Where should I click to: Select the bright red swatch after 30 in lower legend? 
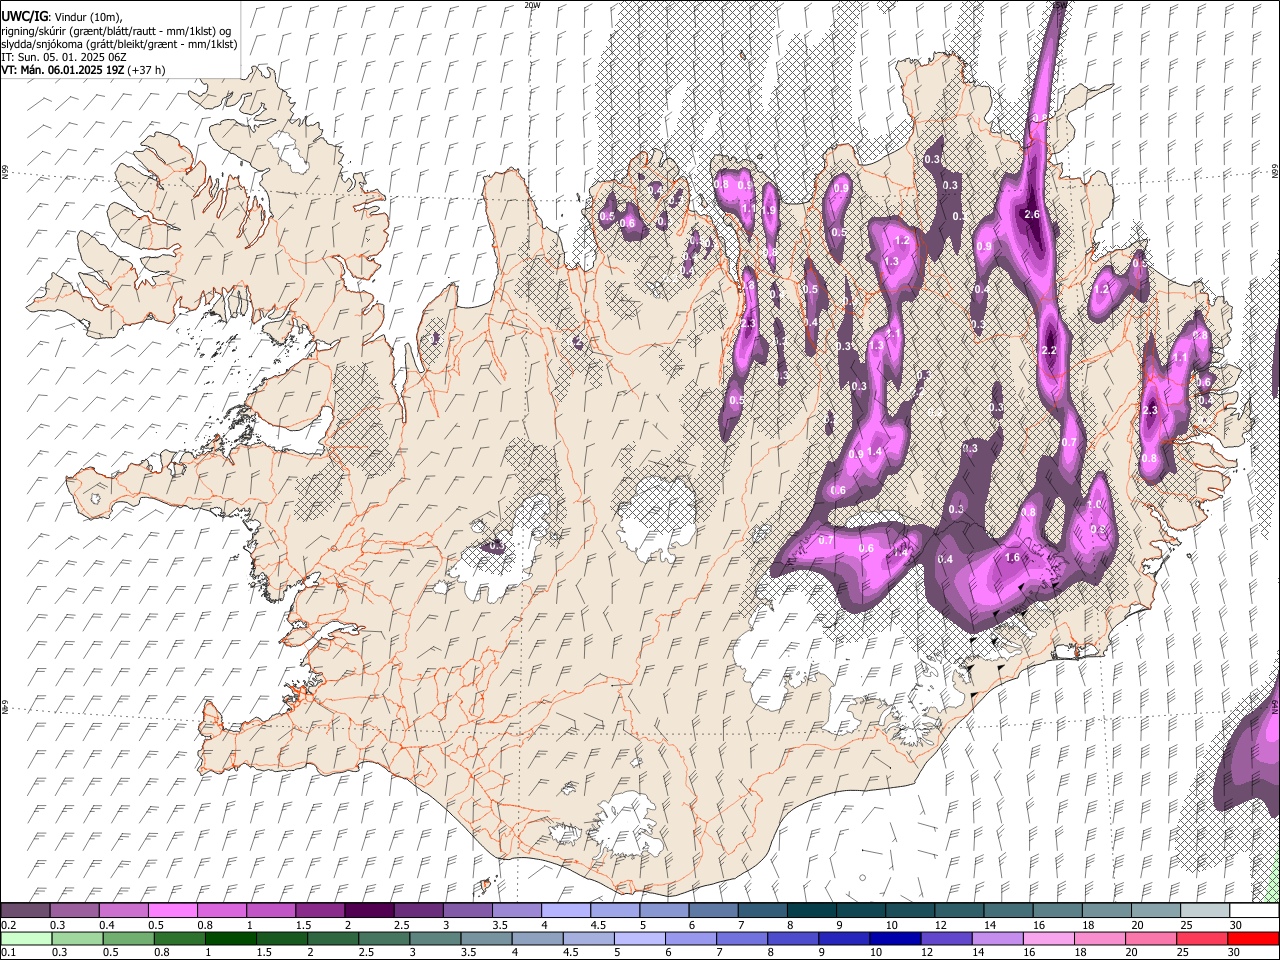1253,938
